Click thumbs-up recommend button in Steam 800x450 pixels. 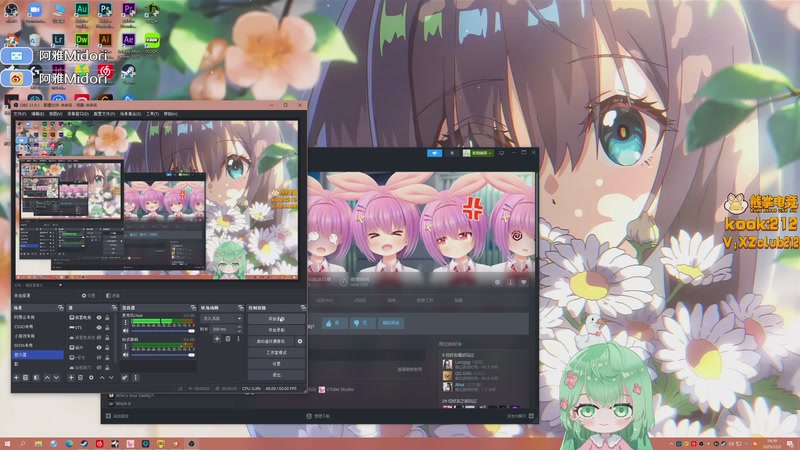[335, 323]
